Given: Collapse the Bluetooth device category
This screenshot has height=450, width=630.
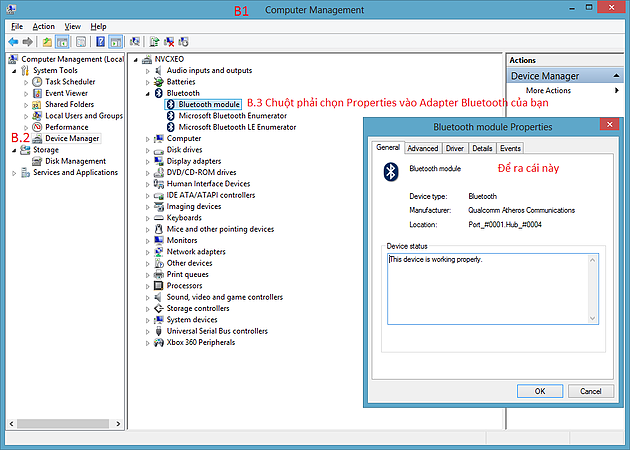Looking at the screenshot, I should (x=148, y=92).
